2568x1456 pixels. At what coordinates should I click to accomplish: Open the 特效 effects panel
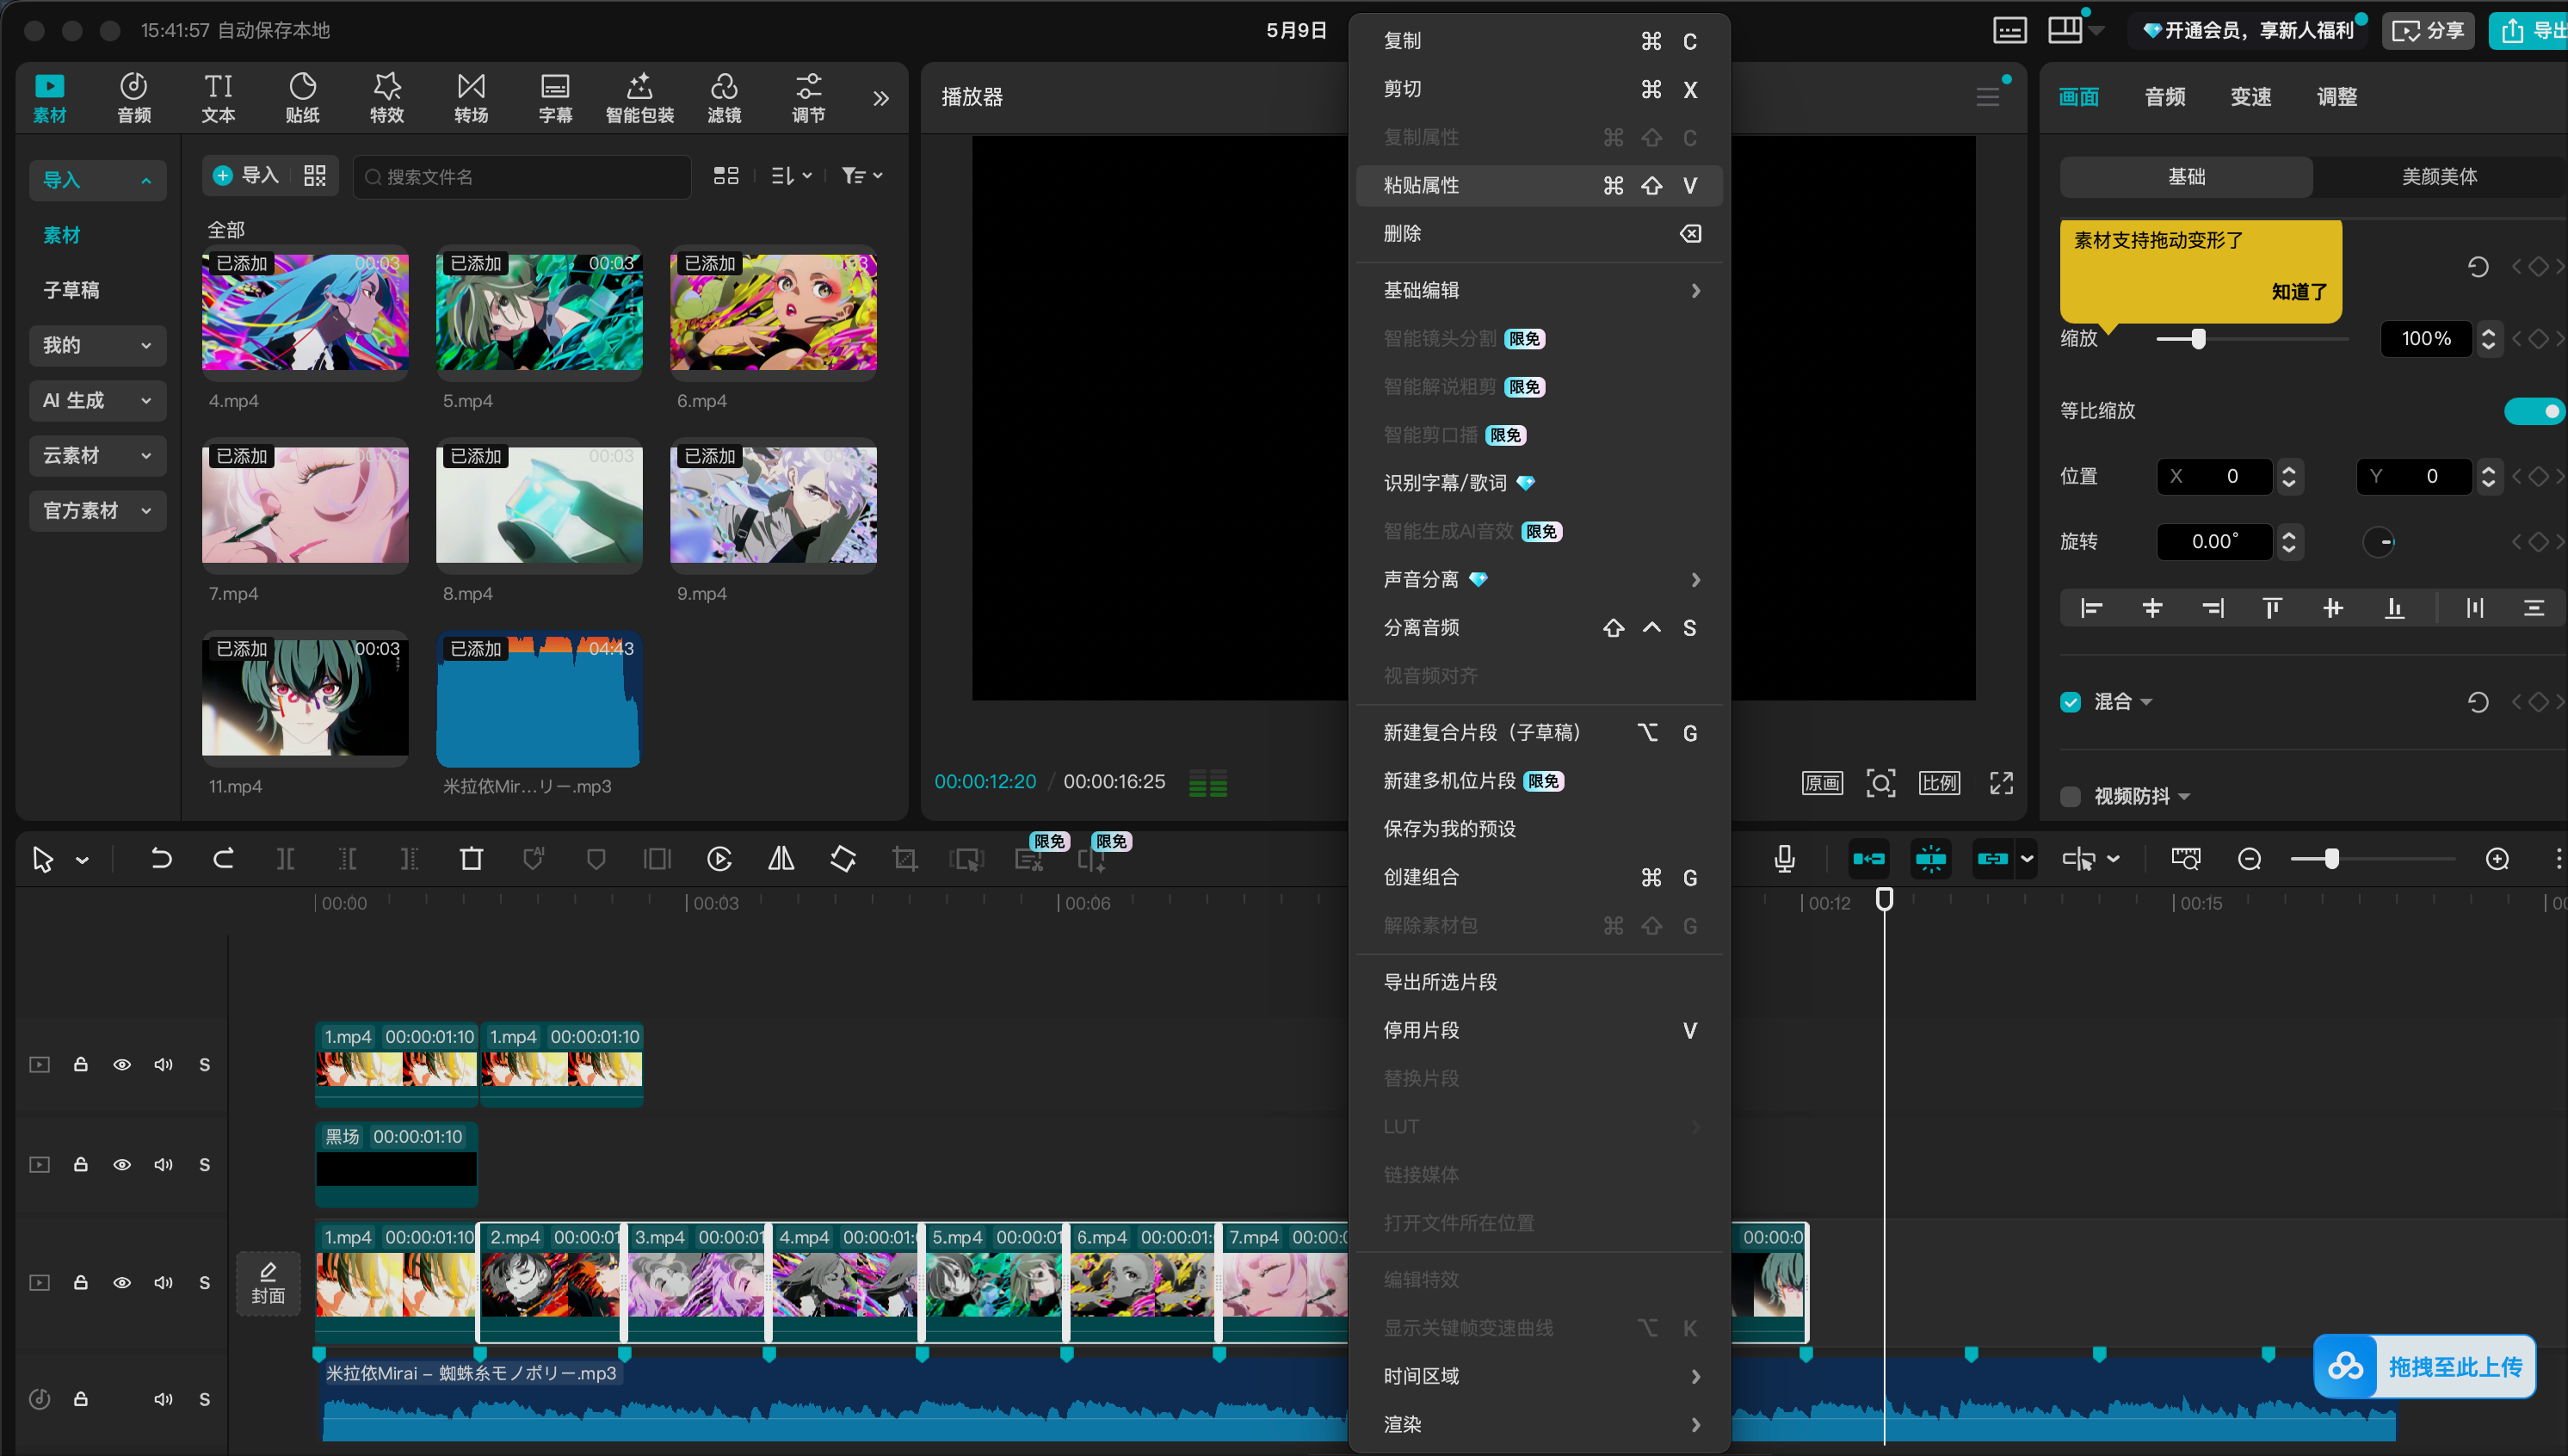pyautogui.click(x=387, y=98)
